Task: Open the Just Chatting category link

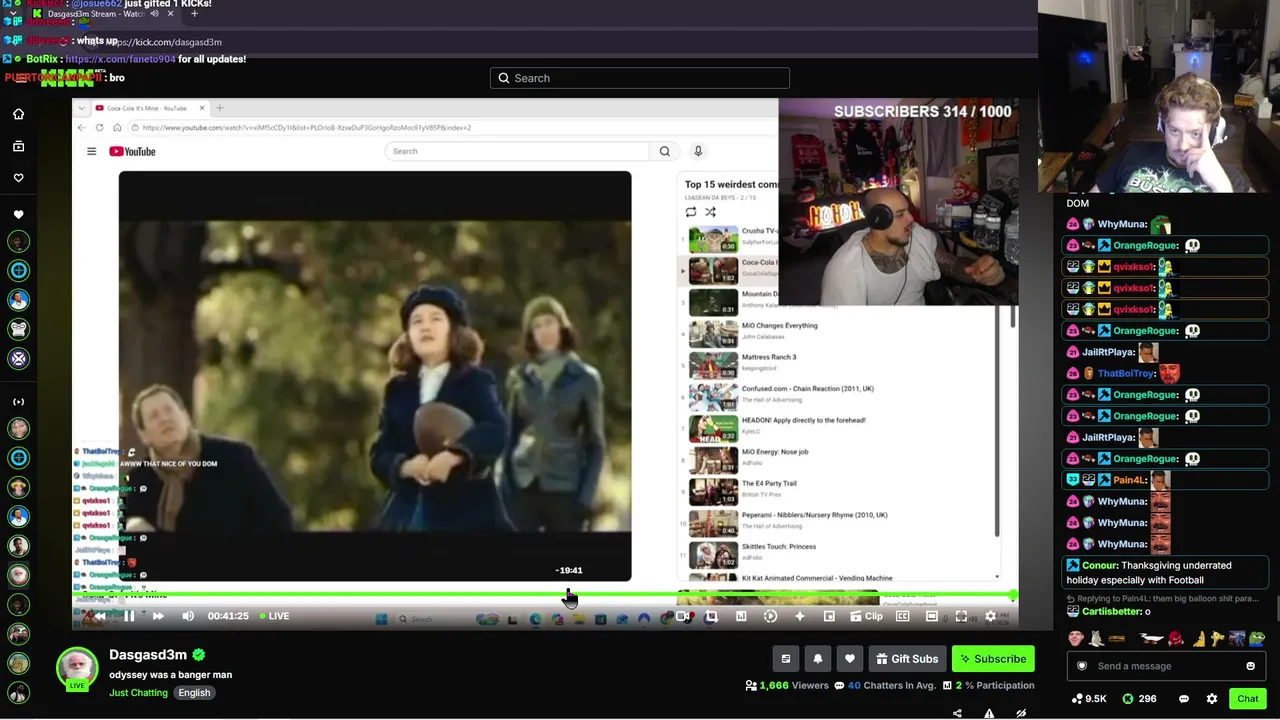Action: tap(138, 693)
